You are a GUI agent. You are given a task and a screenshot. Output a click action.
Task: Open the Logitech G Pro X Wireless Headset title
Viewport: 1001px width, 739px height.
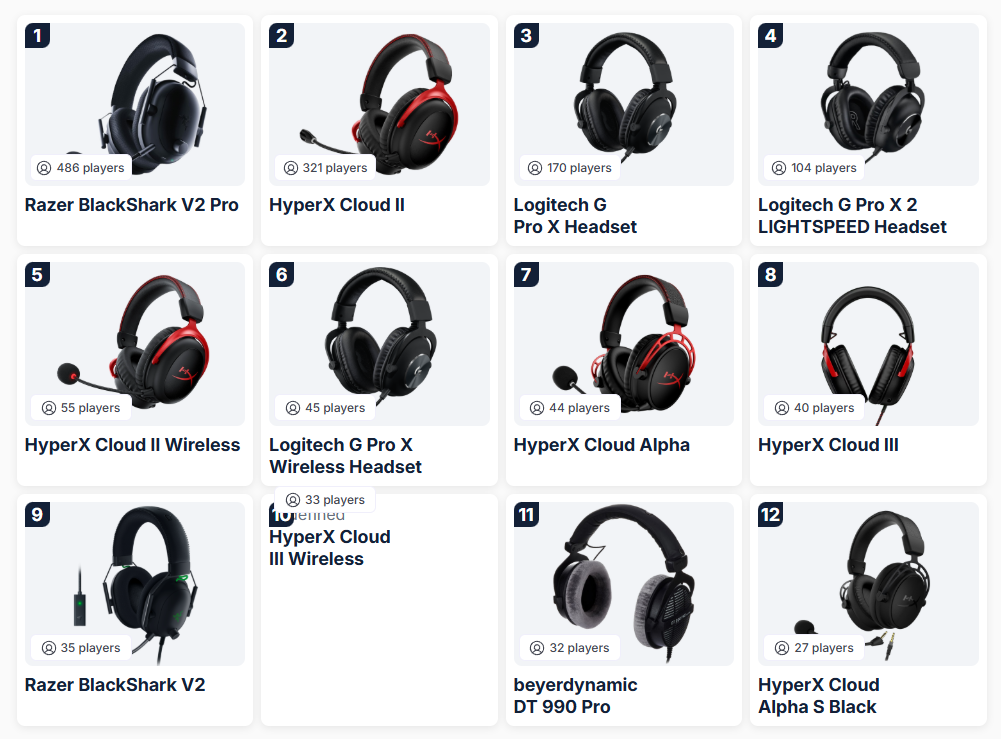coord(345,456)
